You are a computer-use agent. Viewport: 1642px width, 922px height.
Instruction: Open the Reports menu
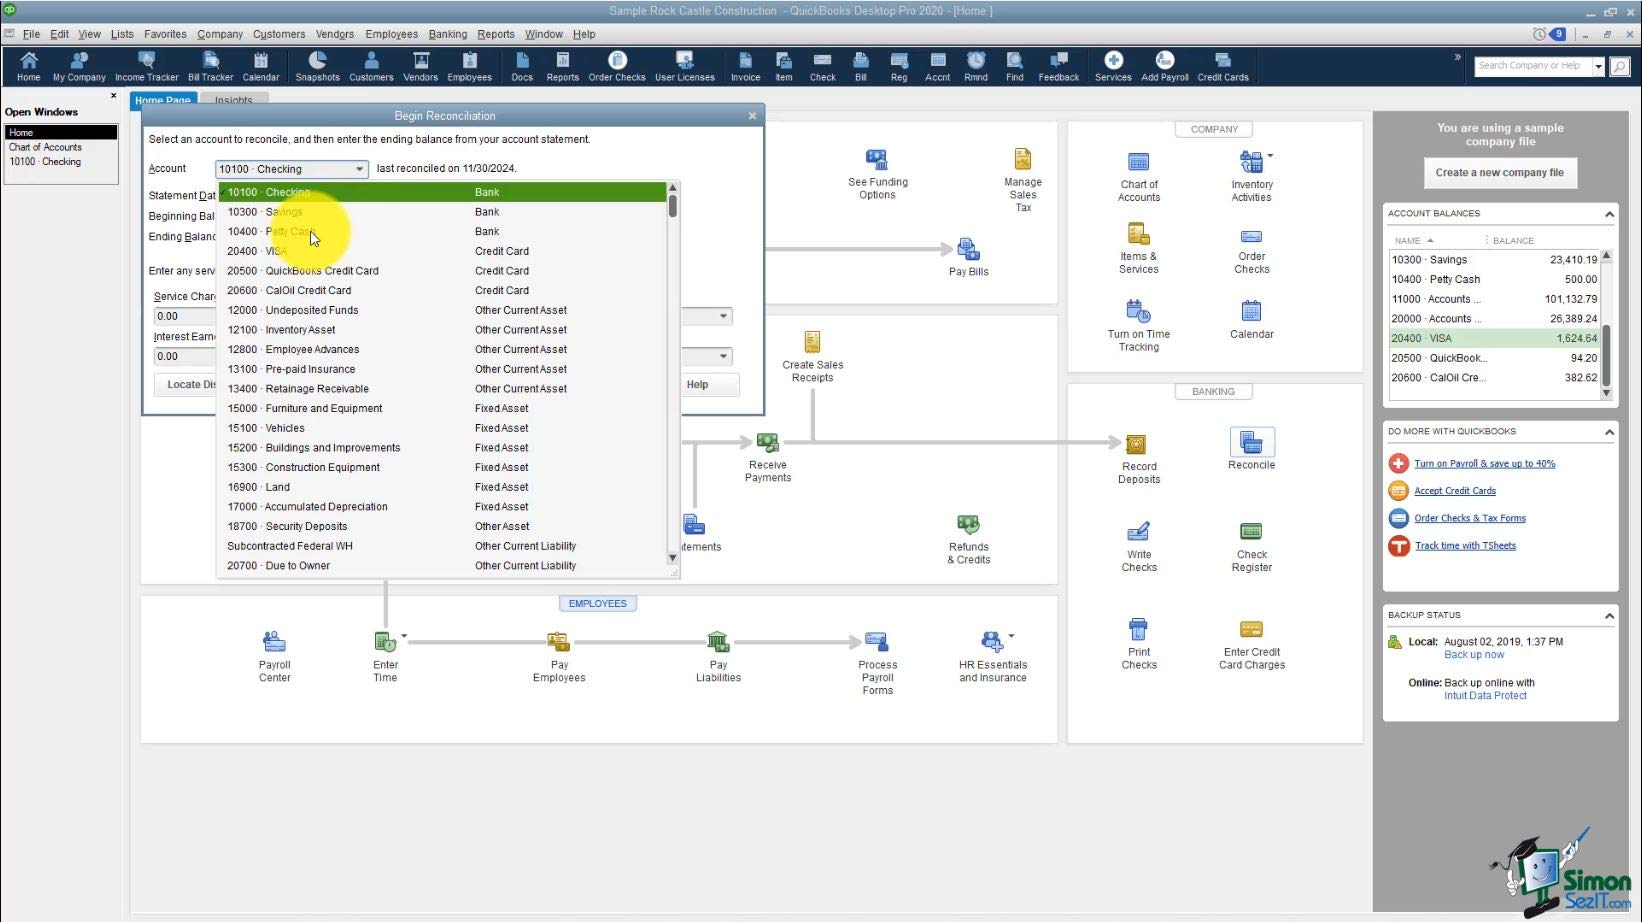(495, 34)
